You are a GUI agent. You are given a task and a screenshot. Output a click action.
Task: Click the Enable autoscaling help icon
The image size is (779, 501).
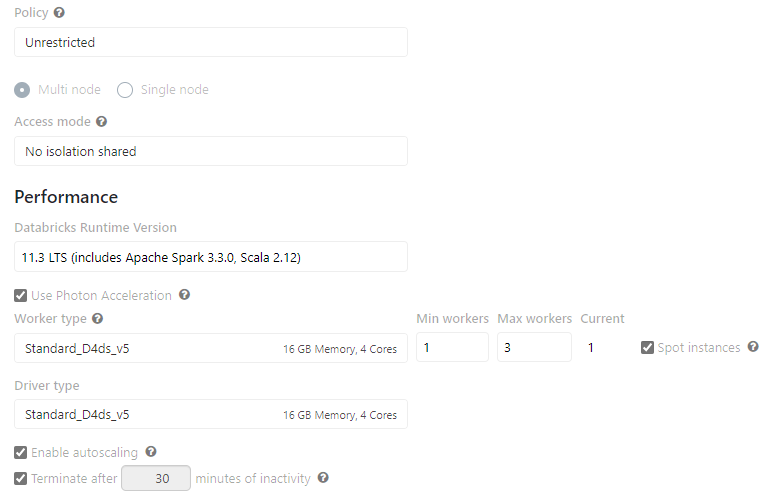pos(150,452)
